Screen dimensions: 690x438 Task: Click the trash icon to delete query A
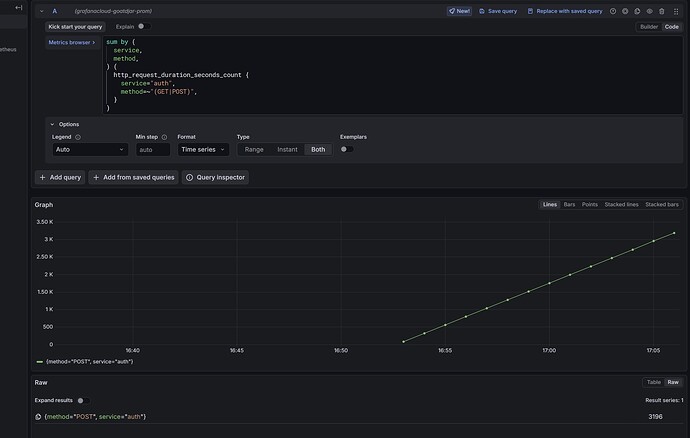pyautogui.click(x=661, y=11)
